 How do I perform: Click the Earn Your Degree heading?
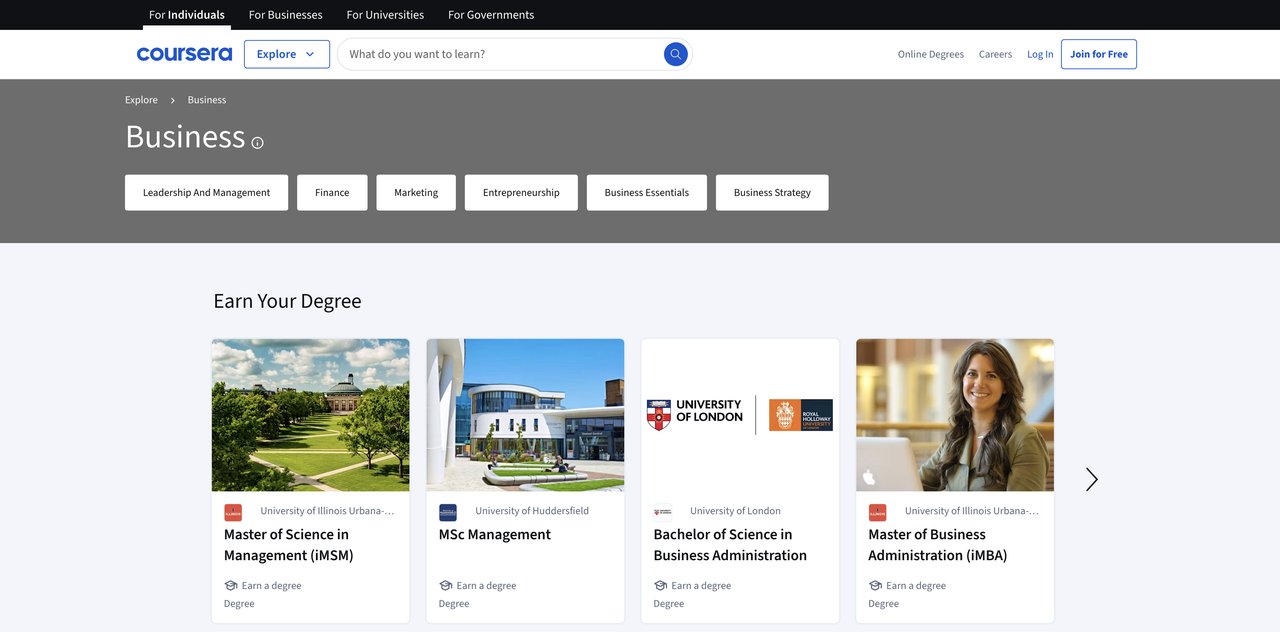287,301
